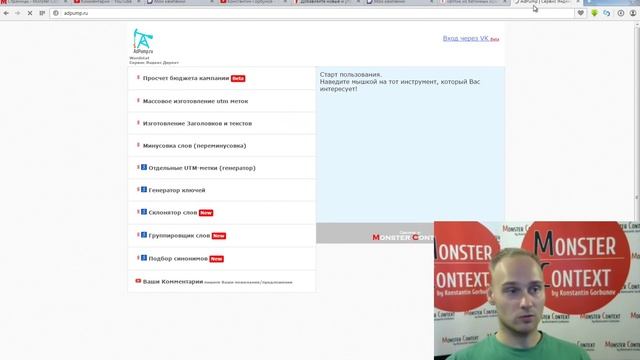Click YouTube icon beside Ваши Комментарии
Viewport: 640px width, 360px height.
click(x=138, y=281)
